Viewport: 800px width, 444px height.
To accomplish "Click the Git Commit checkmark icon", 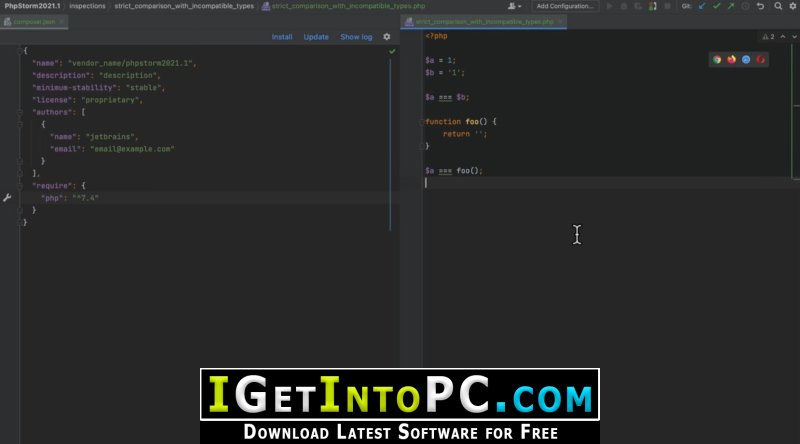I will [x=717, y=6].
